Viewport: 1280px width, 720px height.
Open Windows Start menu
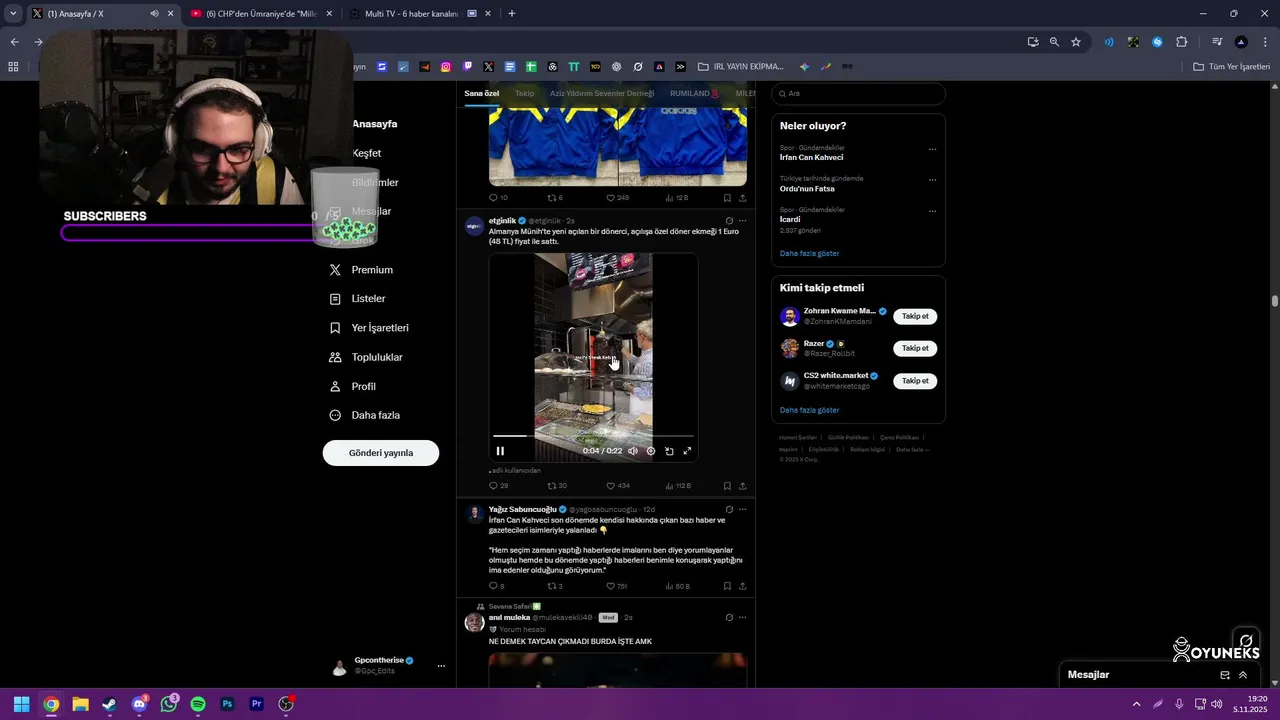point(21,704)
